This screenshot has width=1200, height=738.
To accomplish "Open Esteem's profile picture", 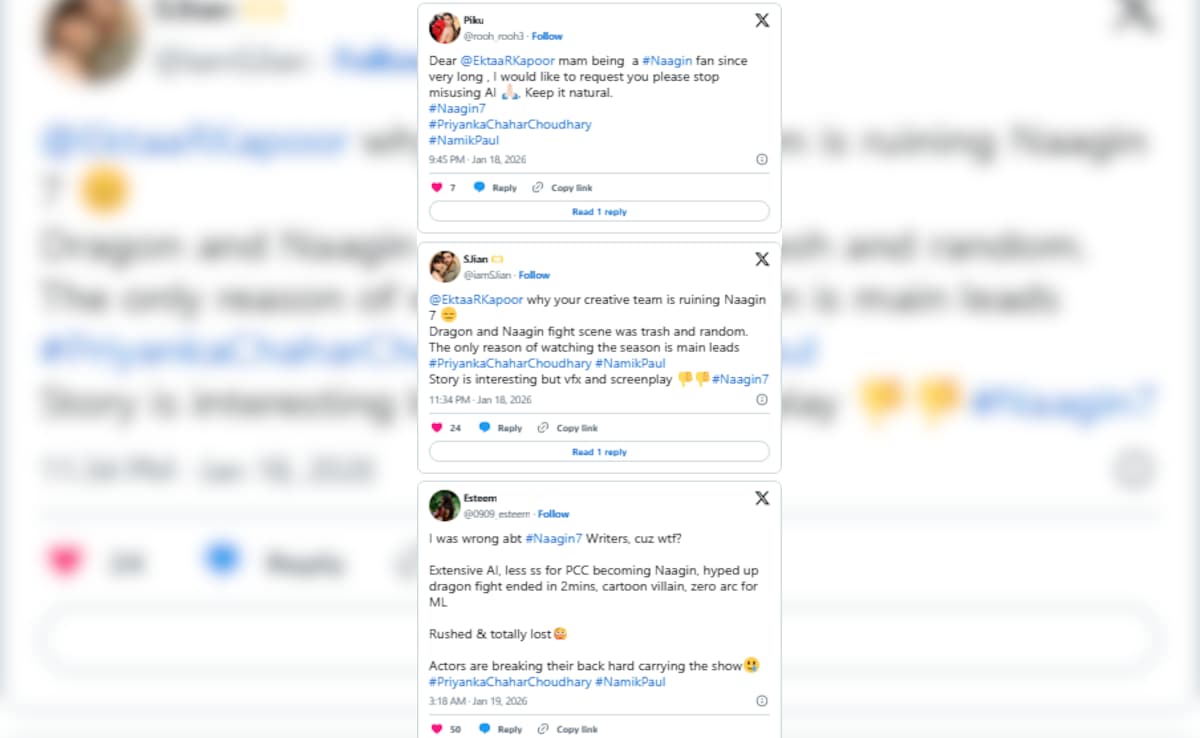I will (x=445, y=506).
